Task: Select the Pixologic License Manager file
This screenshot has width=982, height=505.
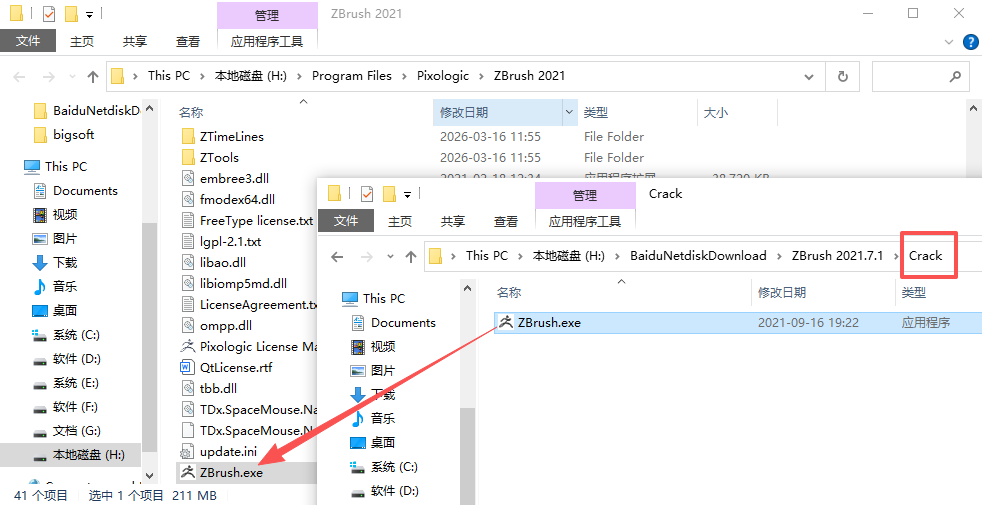Action: point(249,346)
